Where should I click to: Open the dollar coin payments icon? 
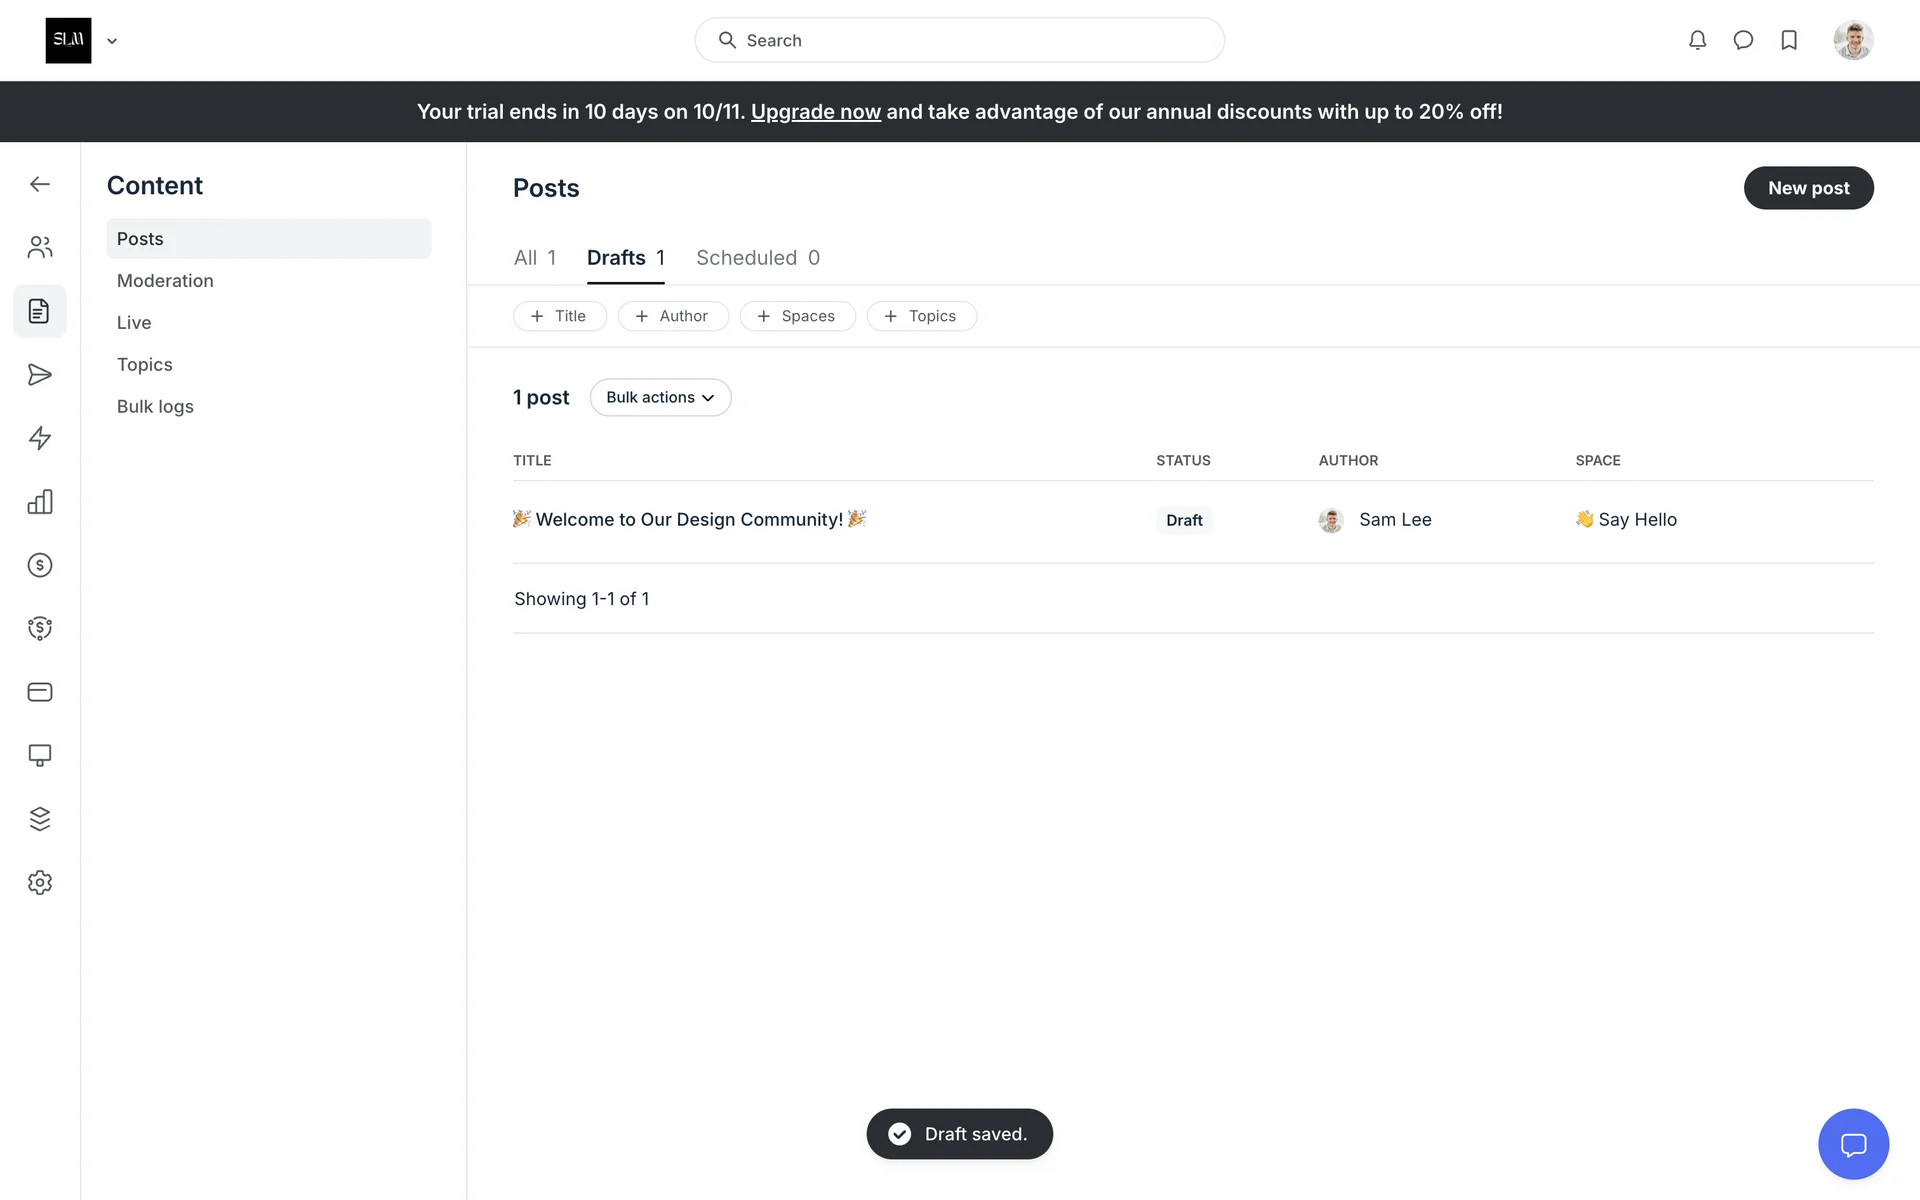(x=40, y=565)
